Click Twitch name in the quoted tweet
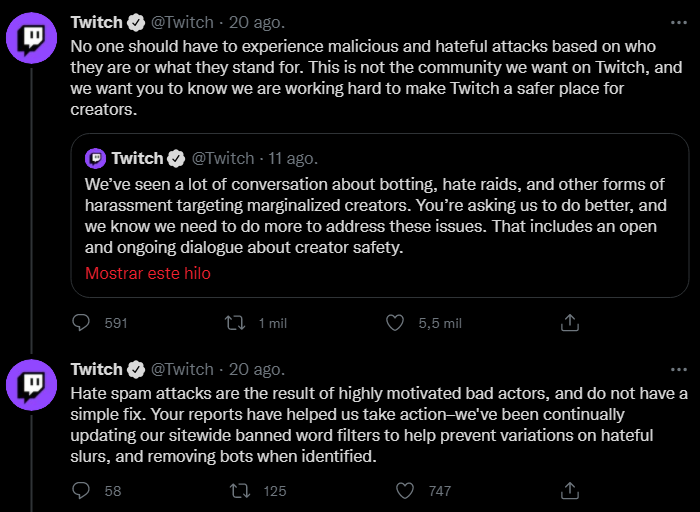 [137, 158]
